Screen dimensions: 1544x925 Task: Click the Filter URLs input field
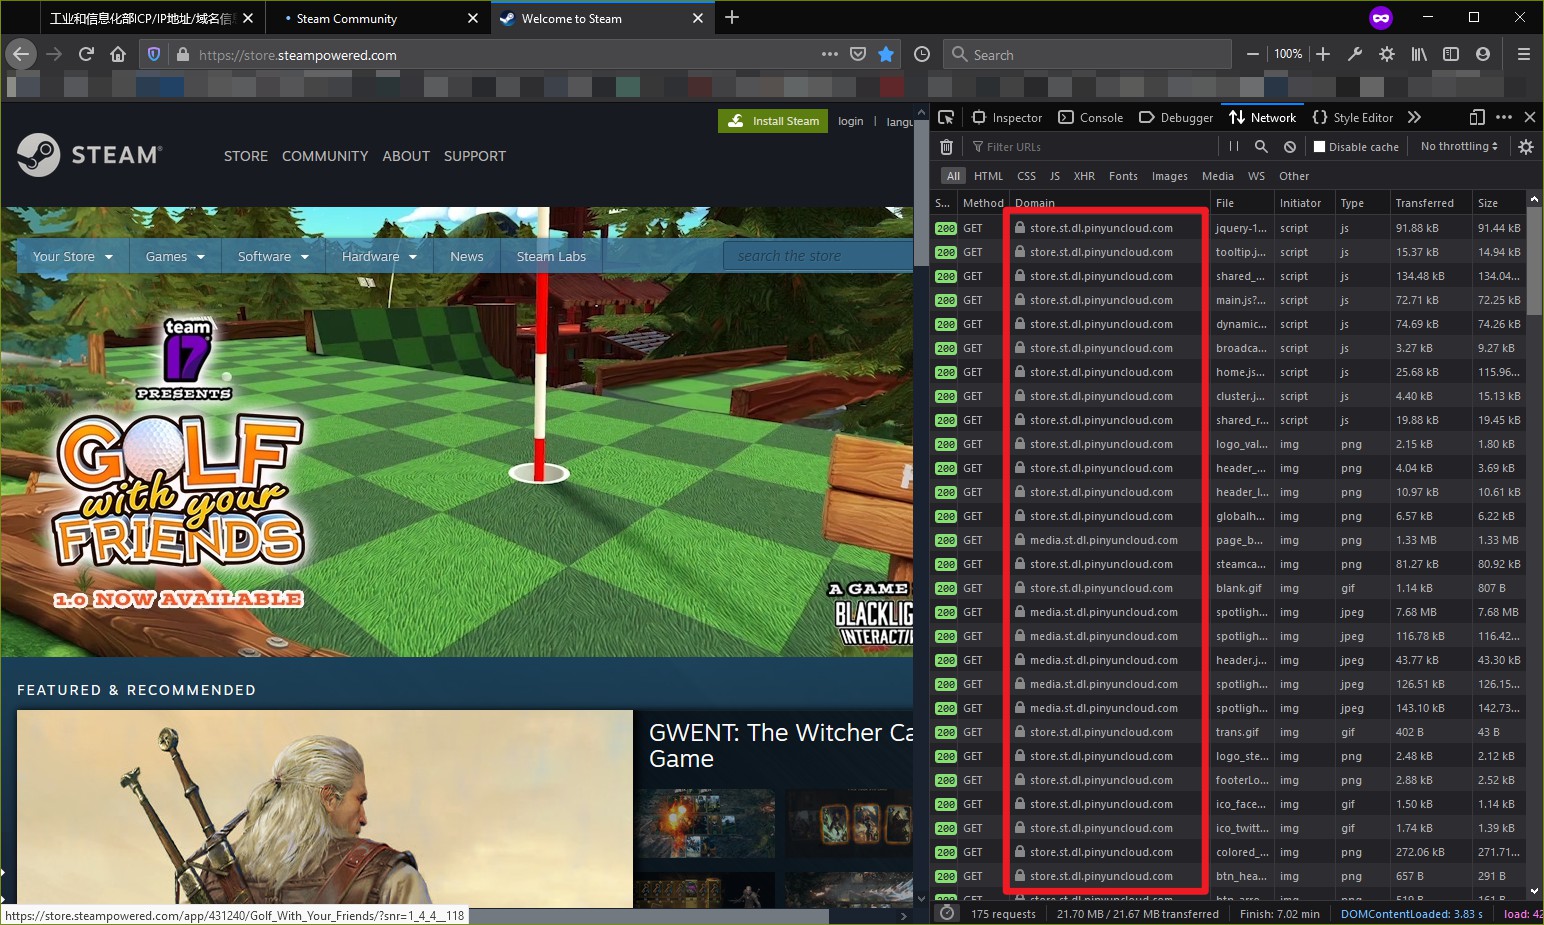point(1090,147)
